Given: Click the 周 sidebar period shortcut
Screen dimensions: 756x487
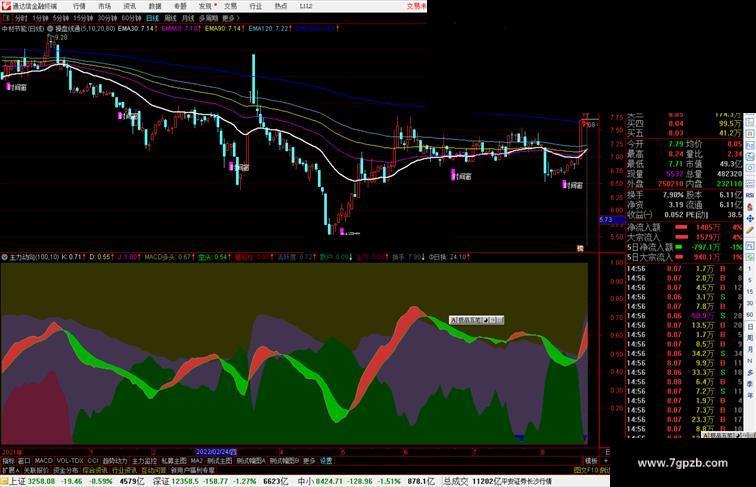Looking at the screenshot, I should [750, 338].
